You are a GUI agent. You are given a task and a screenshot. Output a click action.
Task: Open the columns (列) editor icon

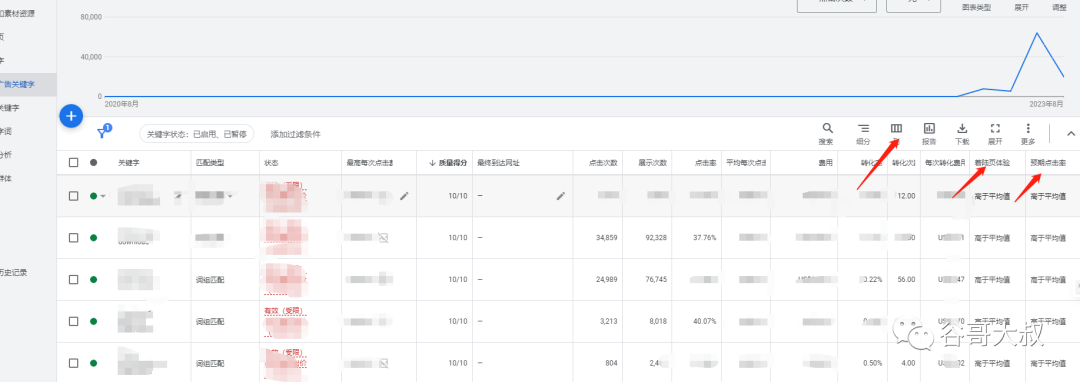coord(896,128)
